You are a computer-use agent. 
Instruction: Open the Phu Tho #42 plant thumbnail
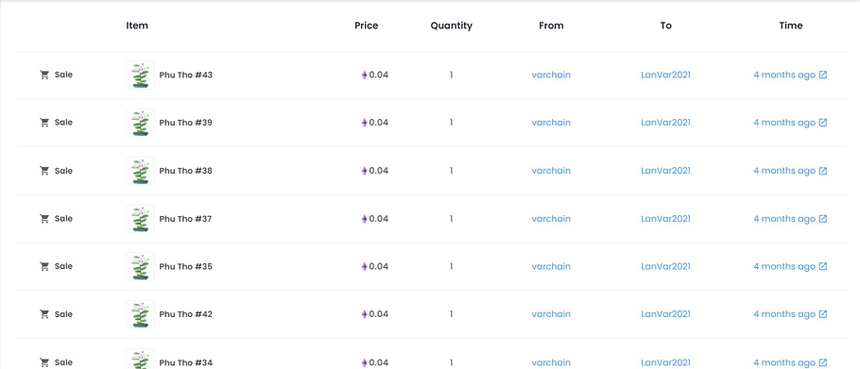click(140, 314)
